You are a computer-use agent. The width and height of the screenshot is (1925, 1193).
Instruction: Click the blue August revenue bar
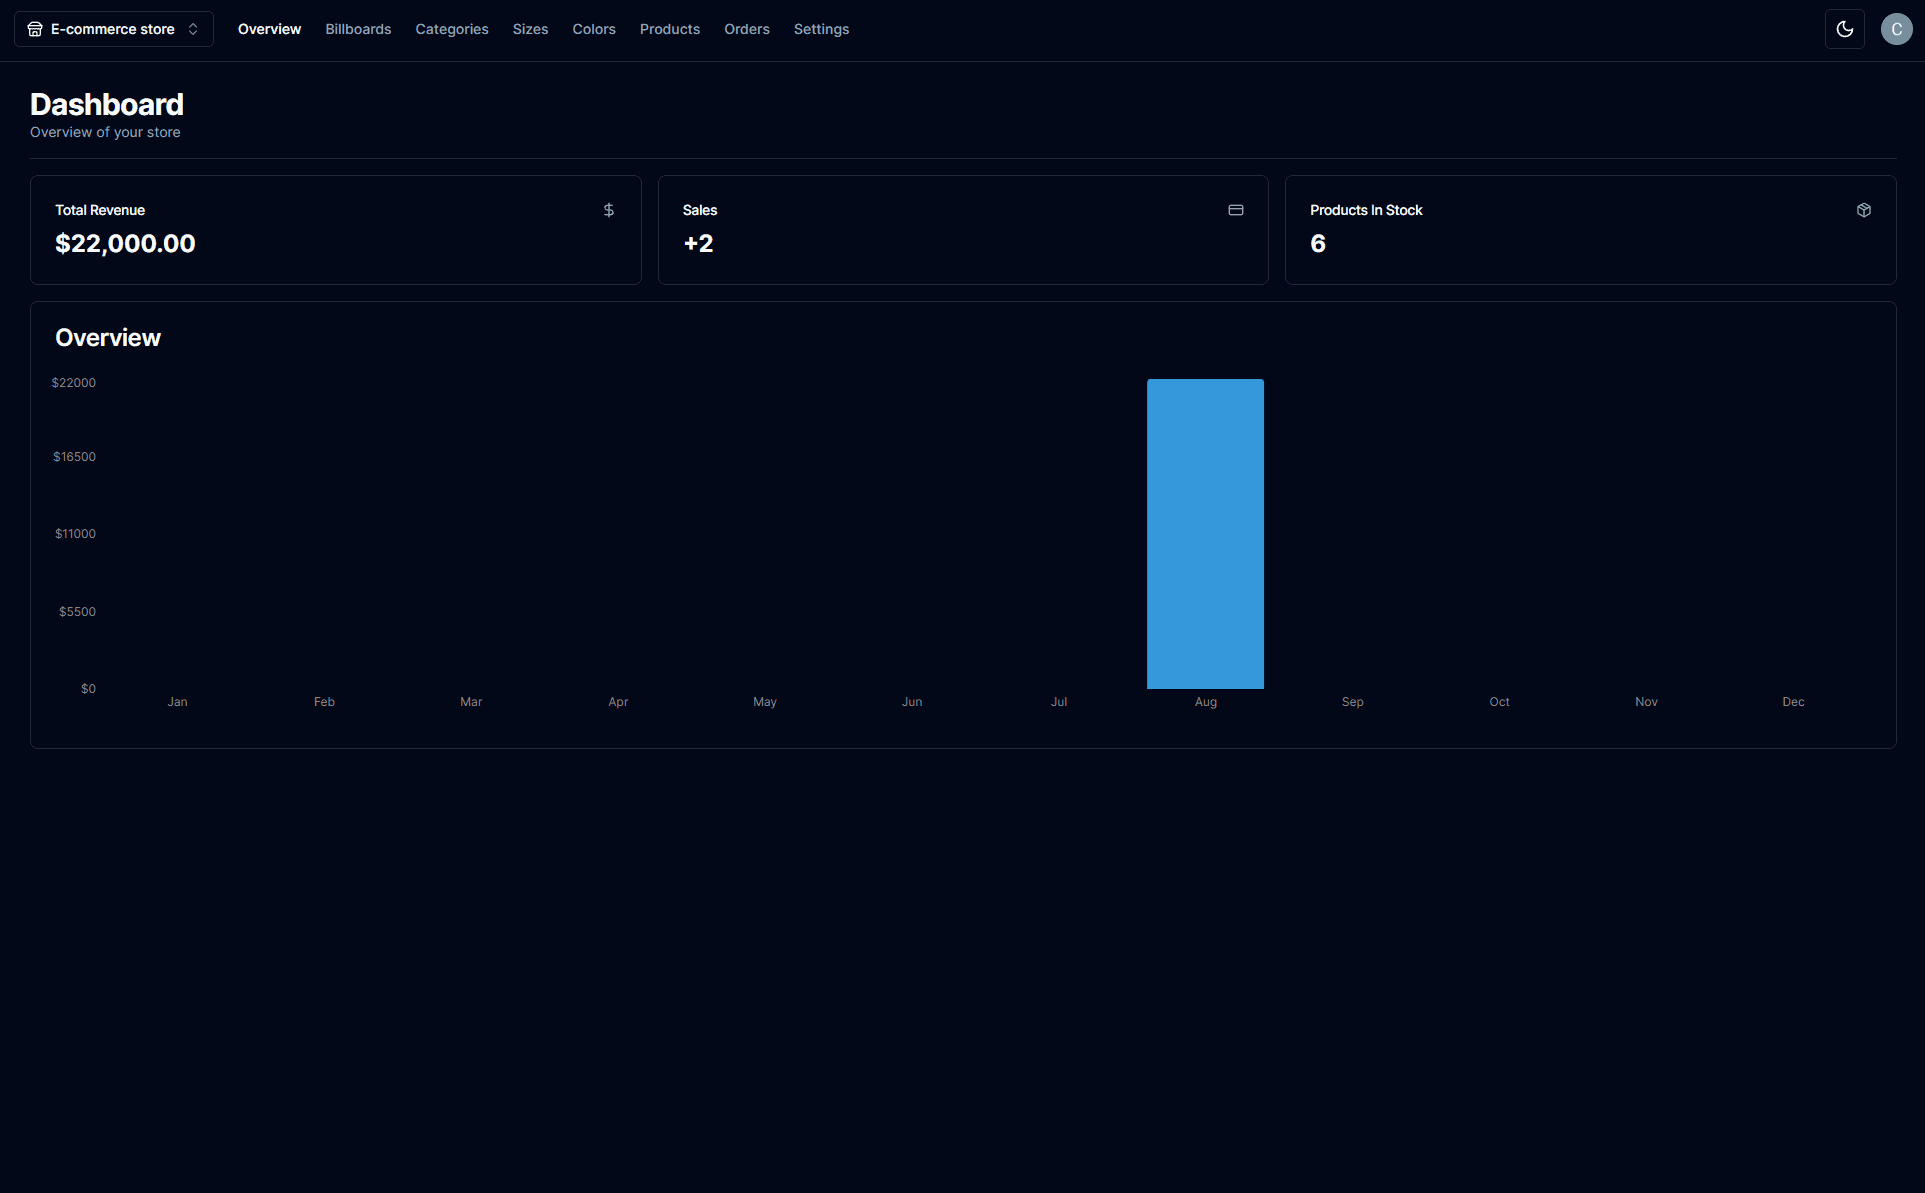click(x=1205, y=533)
